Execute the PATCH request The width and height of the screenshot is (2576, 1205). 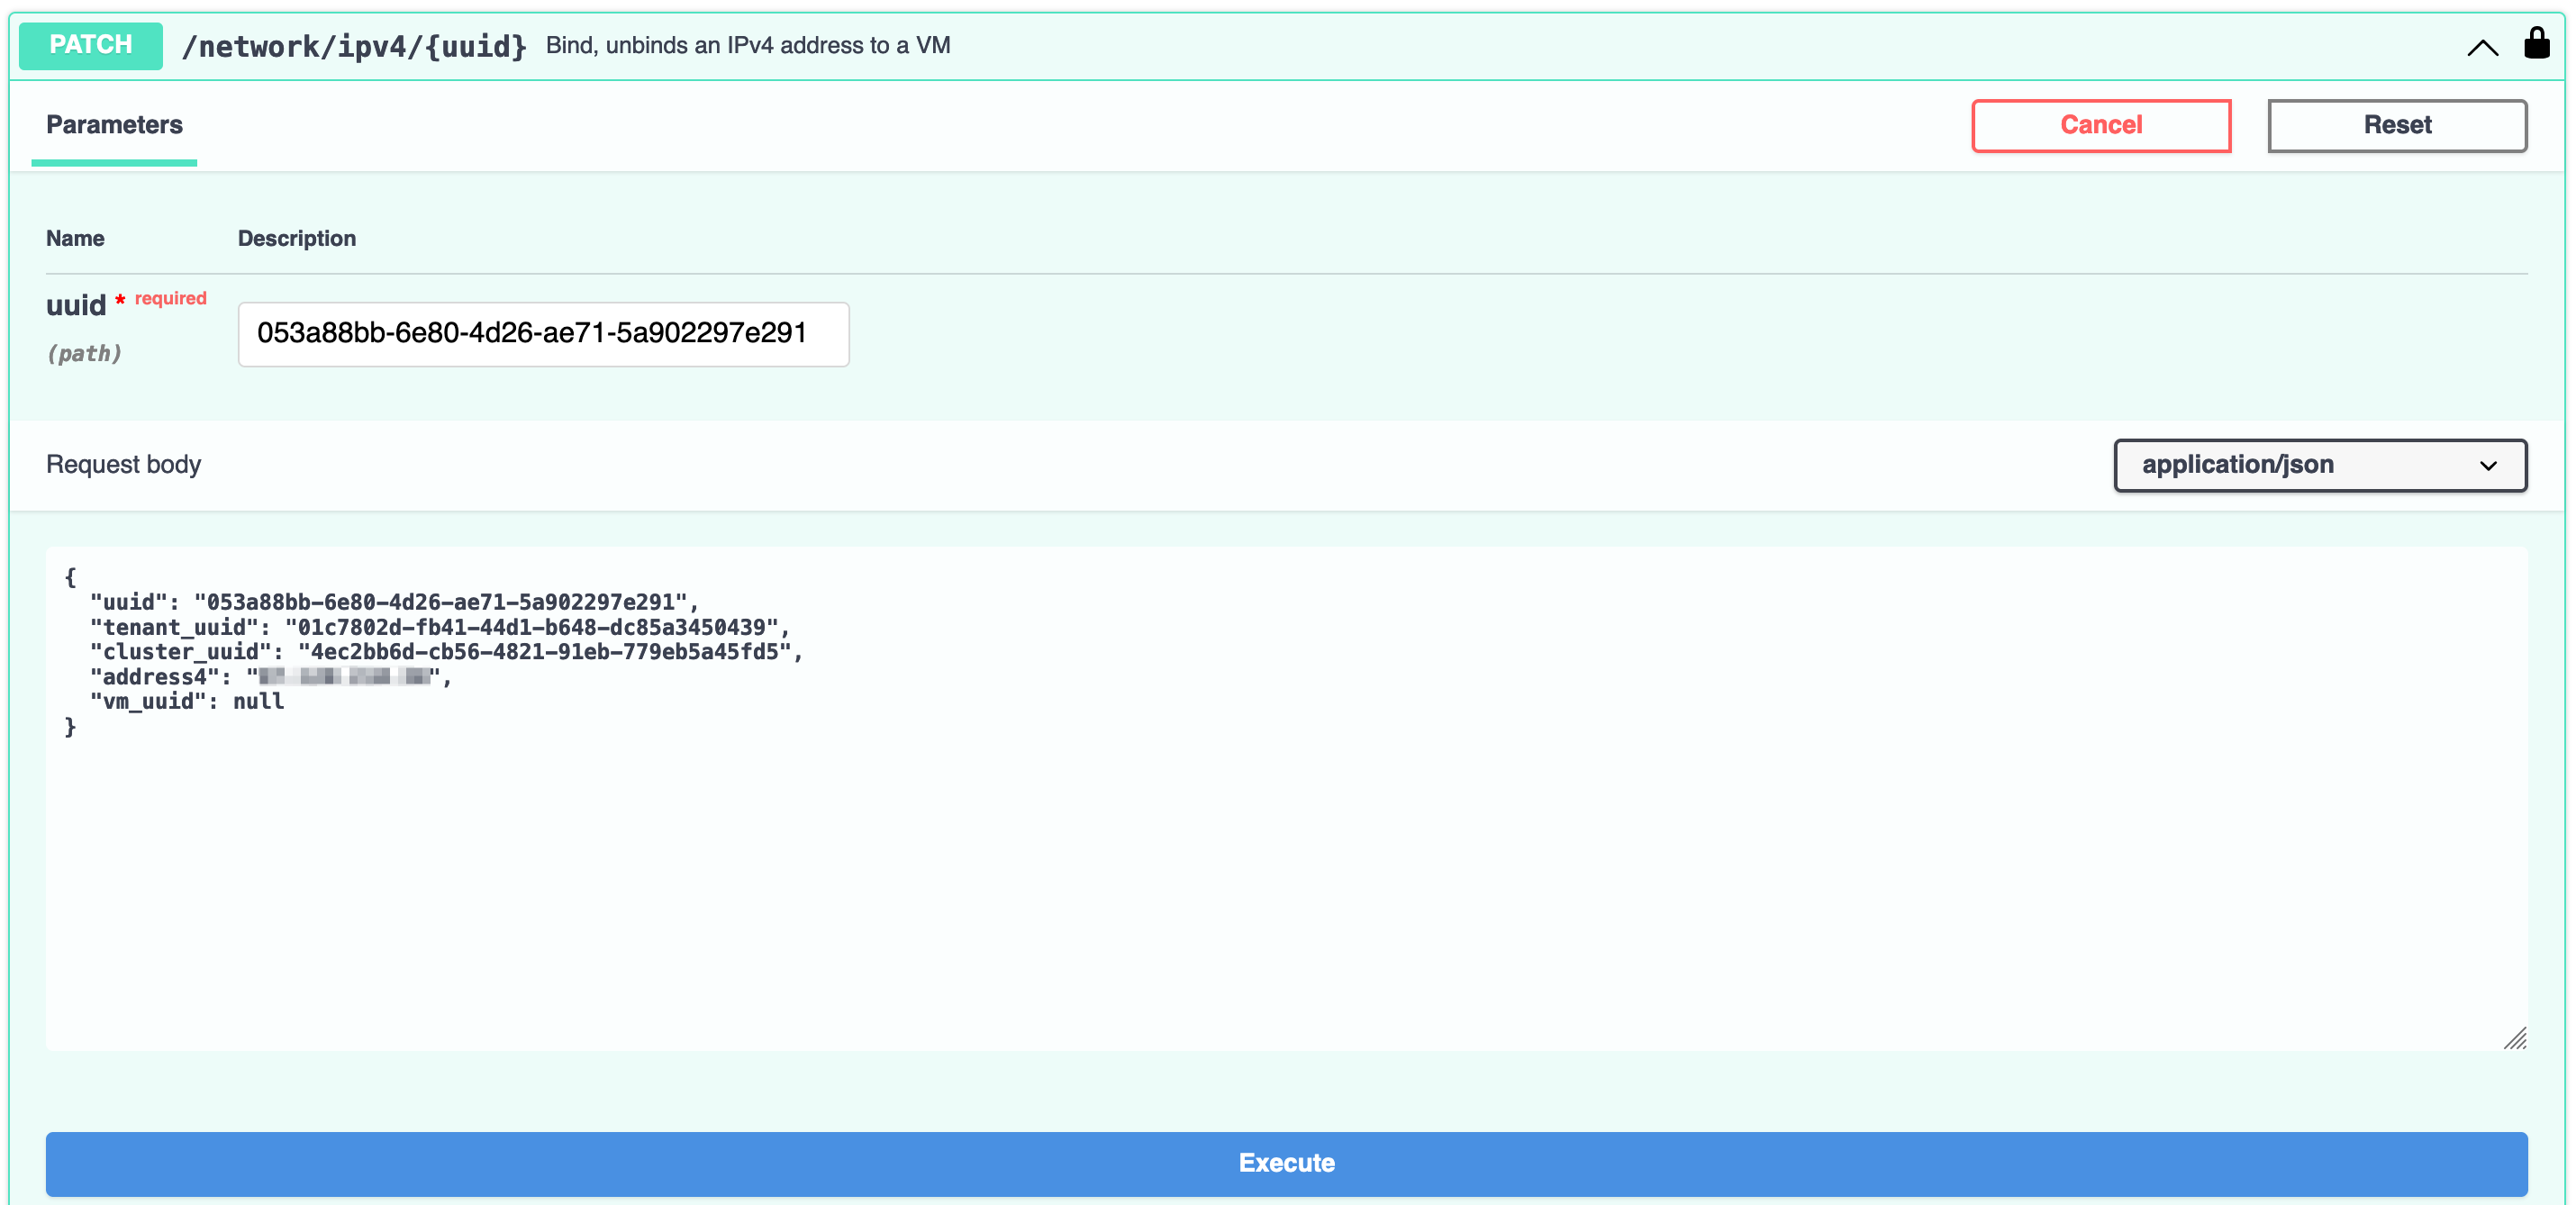1286,1162
